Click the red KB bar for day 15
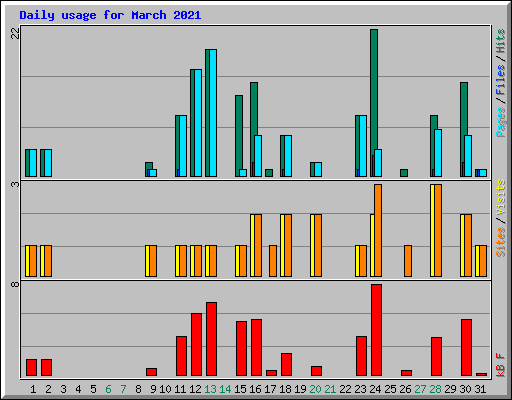 click(x=241, y=348)
